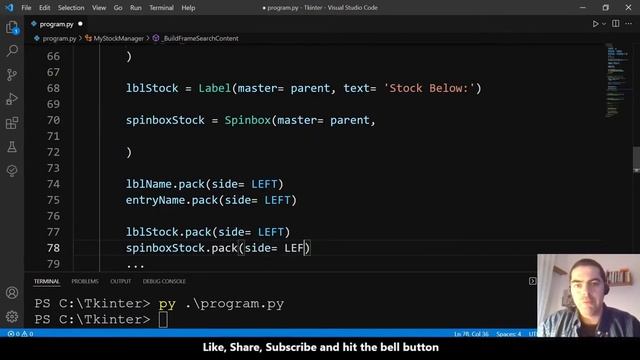Switch to the OUTPUT panel tab

tap(121, 281)
